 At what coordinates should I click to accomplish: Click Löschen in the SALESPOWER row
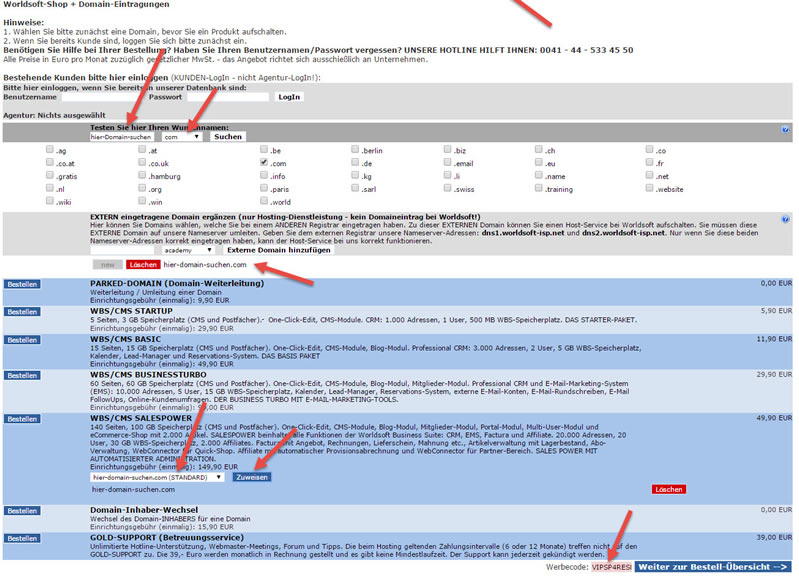[x=669, y=489]
